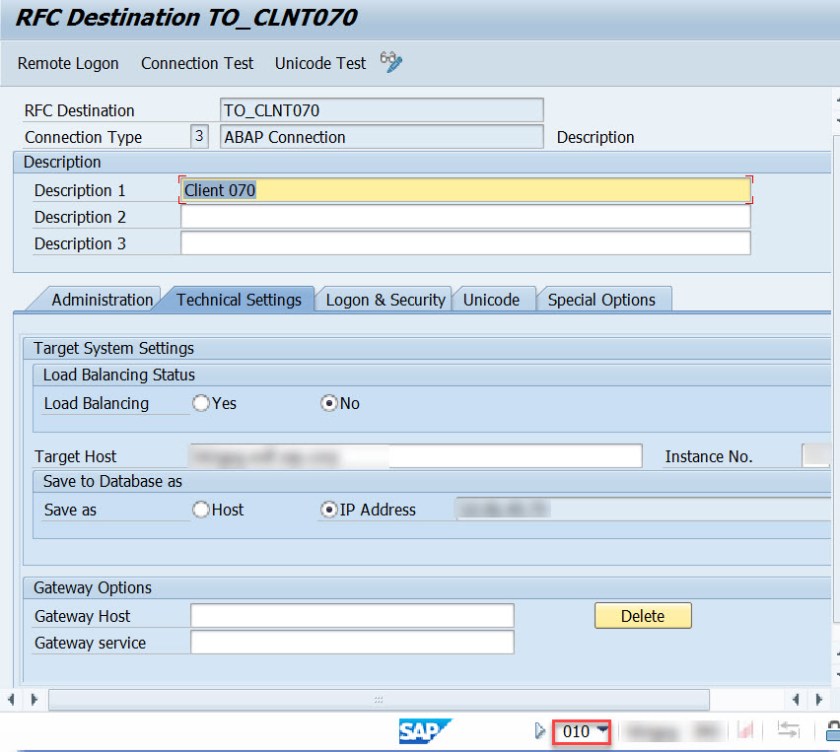Viewport: 840px width, 752px height.
Task: Open the Logon & Security tab
Action: 385,300
